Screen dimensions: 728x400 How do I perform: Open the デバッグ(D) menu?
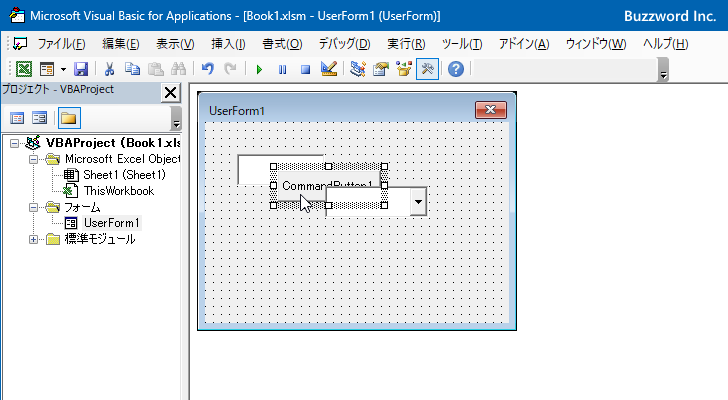[344, 44]
